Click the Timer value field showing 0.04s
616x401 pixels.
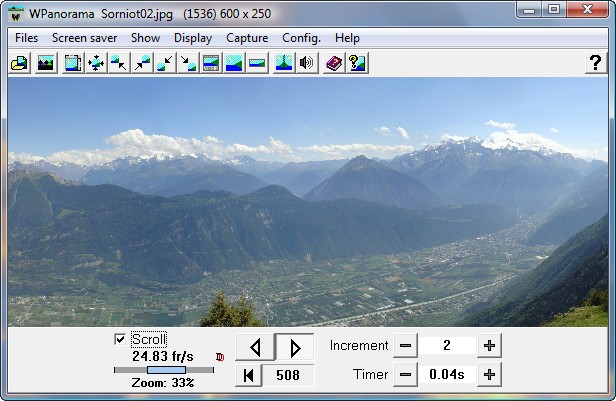[447, 375]
